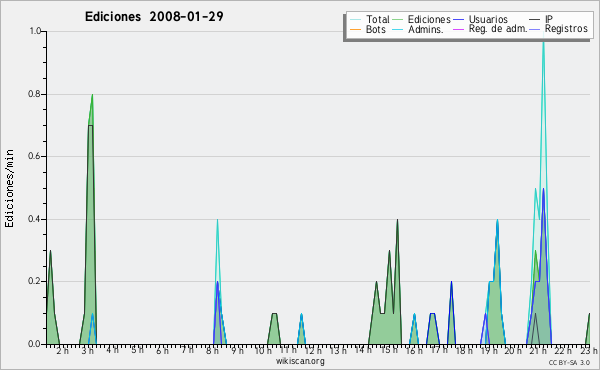Click the Reg. de adm. magenta line
600x370 pixels.
(x=458, y=29)
